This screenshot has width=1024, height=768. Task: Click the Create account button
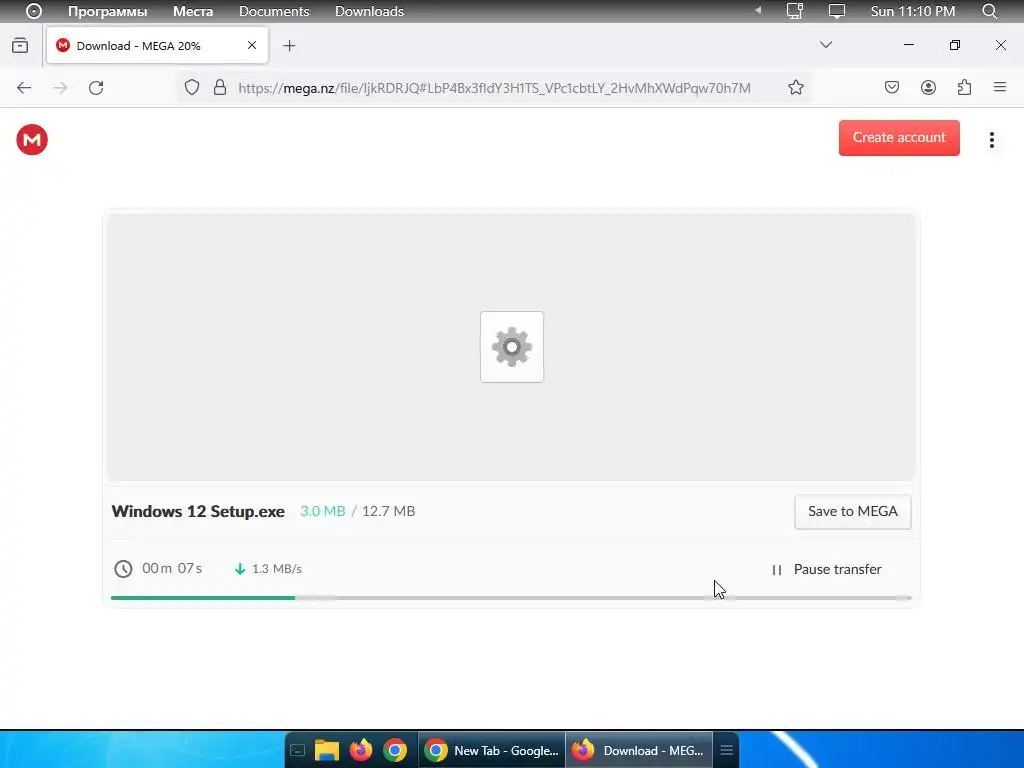(899, 138)
